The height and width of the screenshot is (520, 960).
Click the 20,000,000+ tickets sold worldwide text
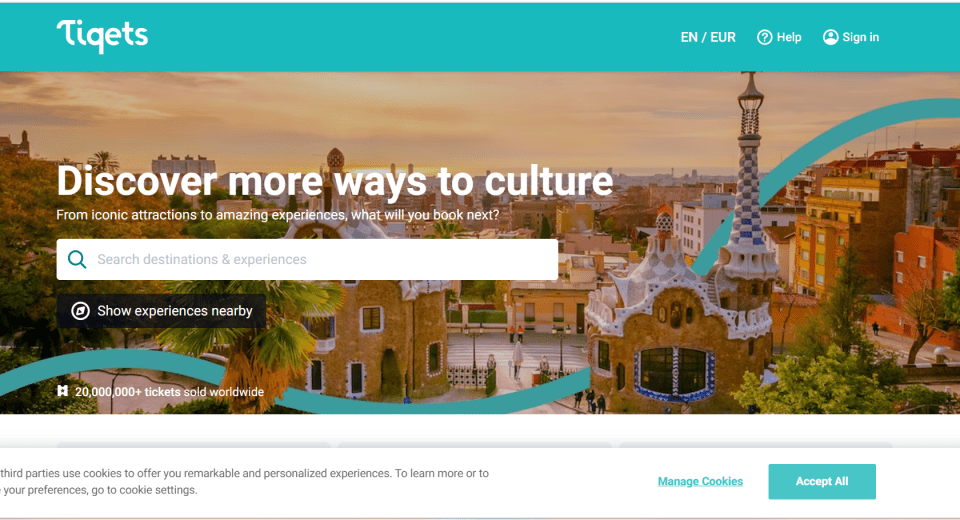click(169, 392)
